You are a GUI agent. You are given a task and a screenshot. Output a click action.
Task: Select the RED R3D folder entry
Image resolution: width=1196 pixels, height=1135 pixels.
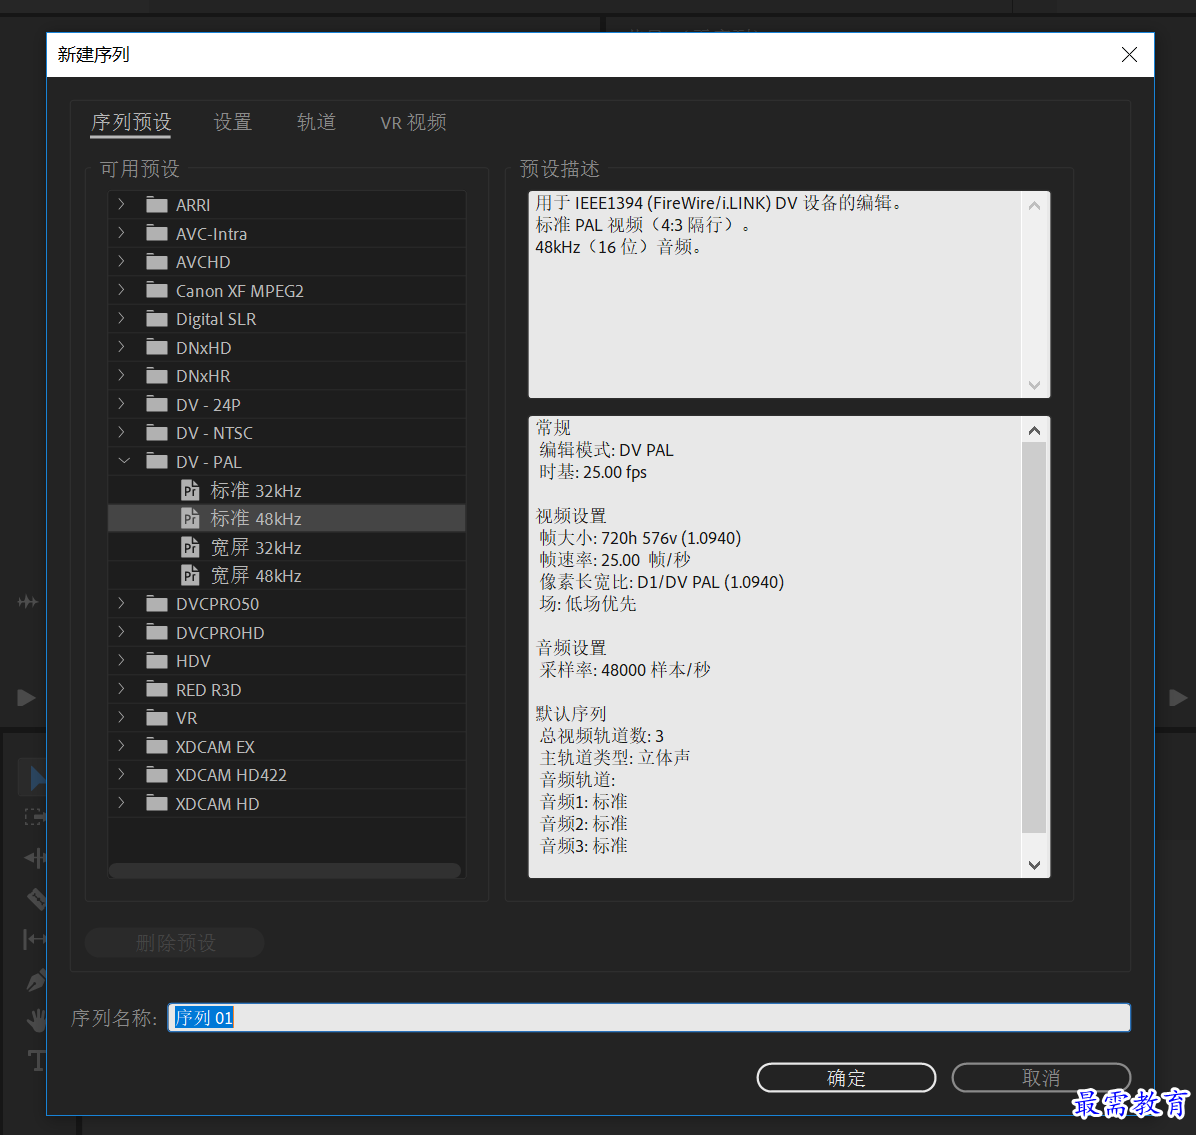click(287, 689)
